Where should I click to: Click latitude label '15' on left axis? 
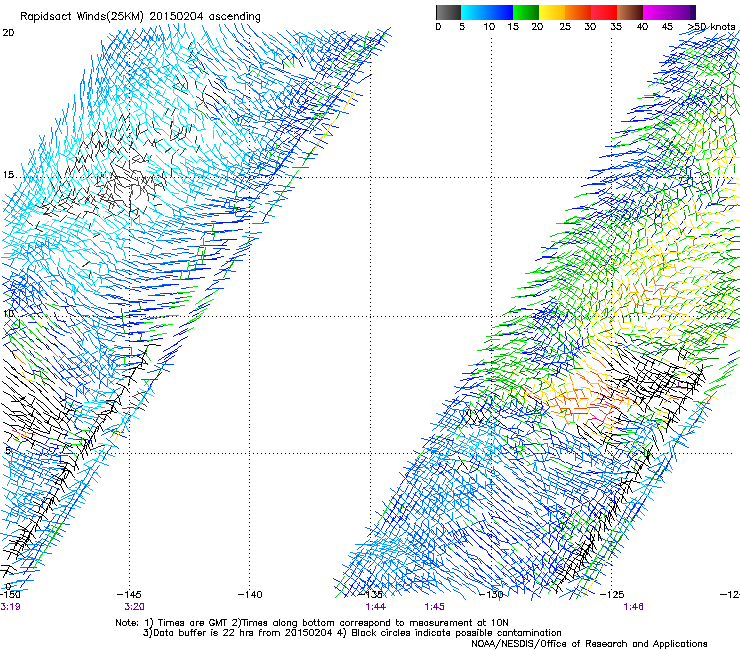(8, 175)
